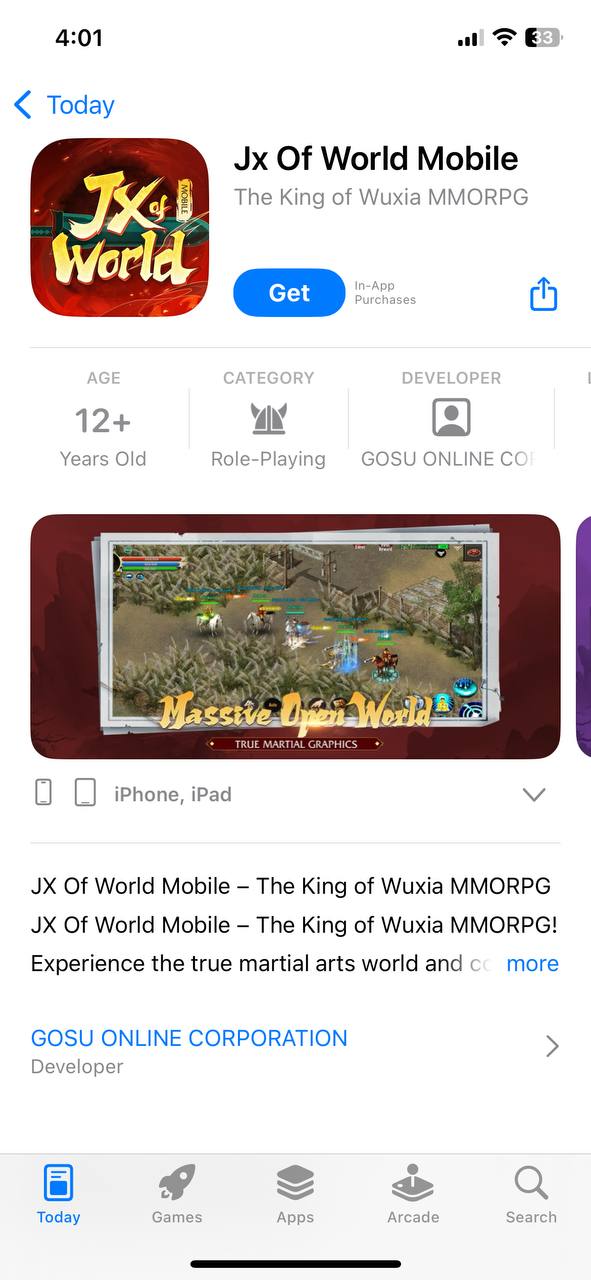Screen dimensions: 591x1280
Task: Tap the share icon beside Get
Action: tap(543, 293)
